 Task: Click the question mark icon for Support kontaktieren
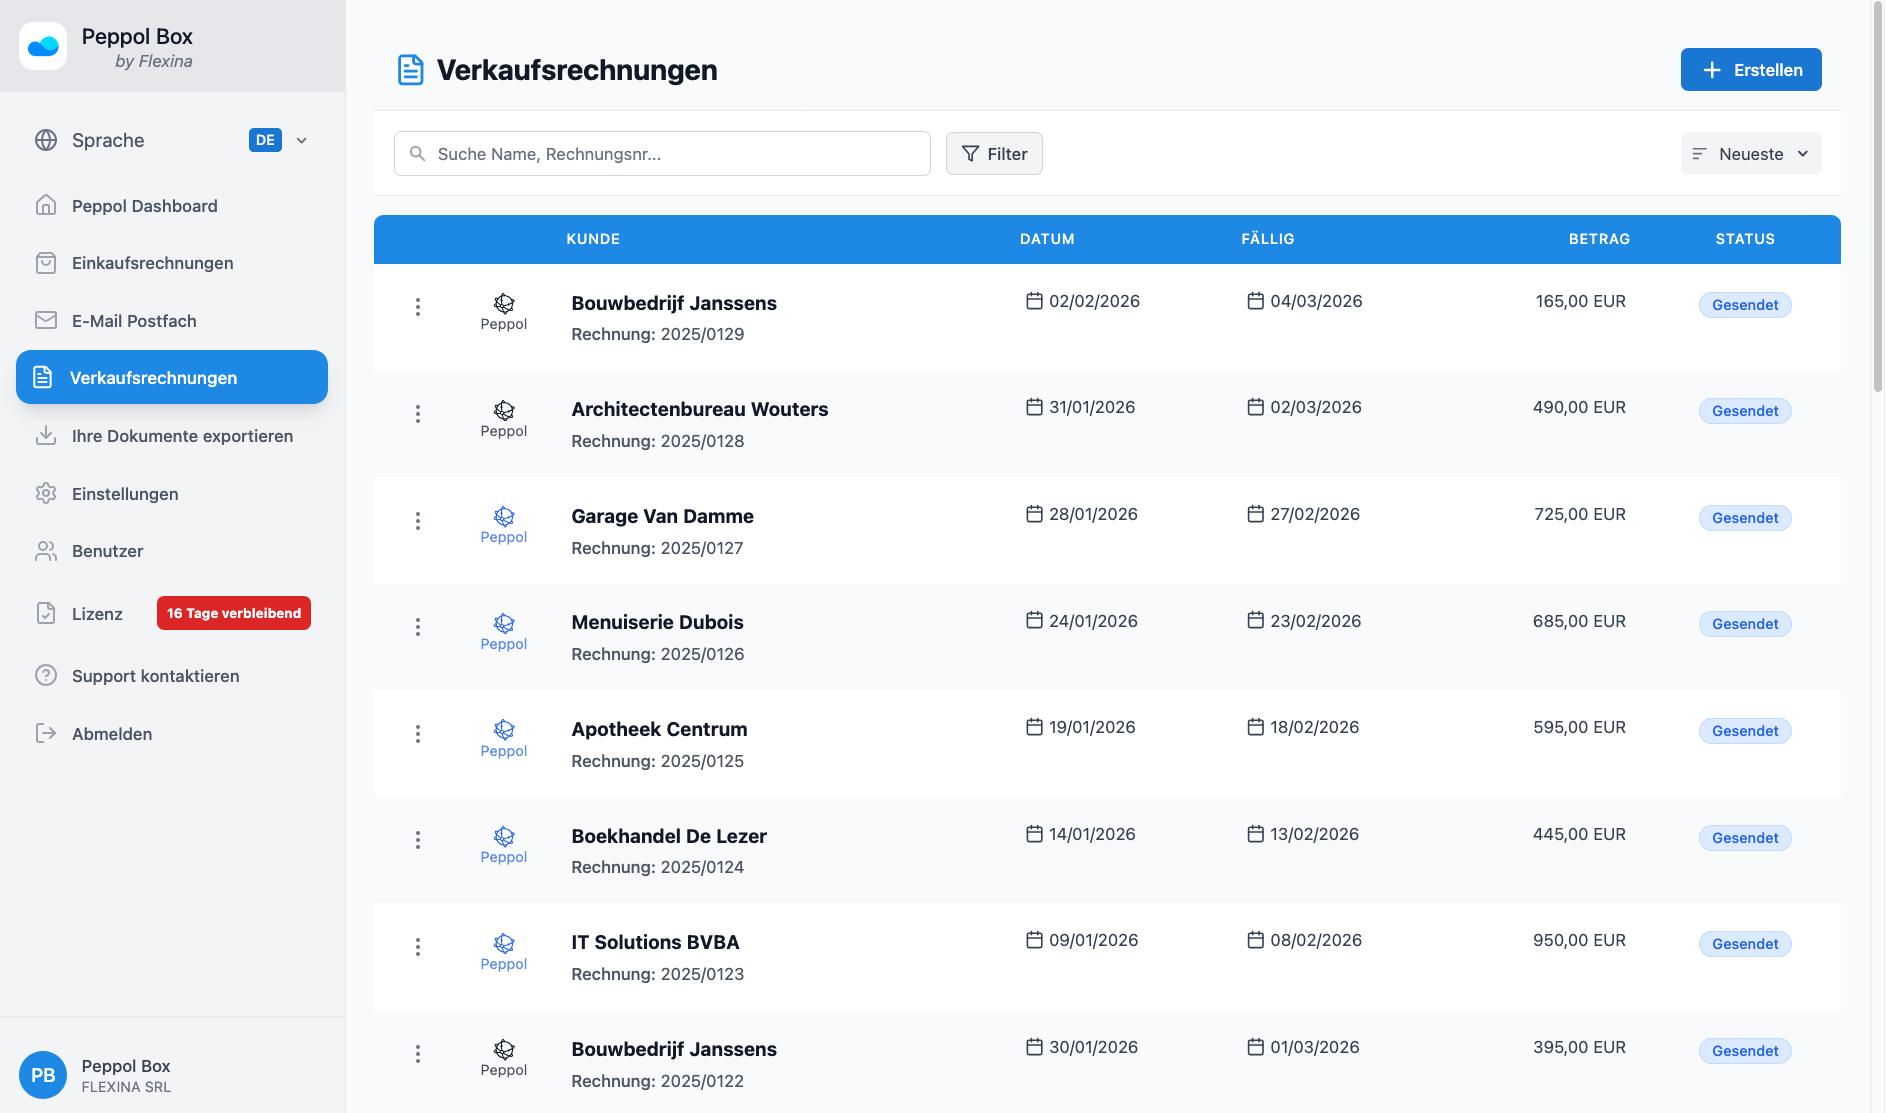46,675
